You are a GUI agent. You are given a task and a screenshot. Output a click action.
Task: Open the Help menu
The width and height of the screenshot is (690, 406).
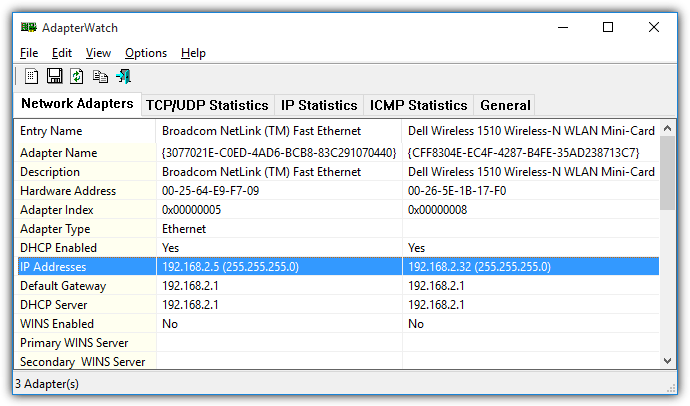click(x=193, y=53)
